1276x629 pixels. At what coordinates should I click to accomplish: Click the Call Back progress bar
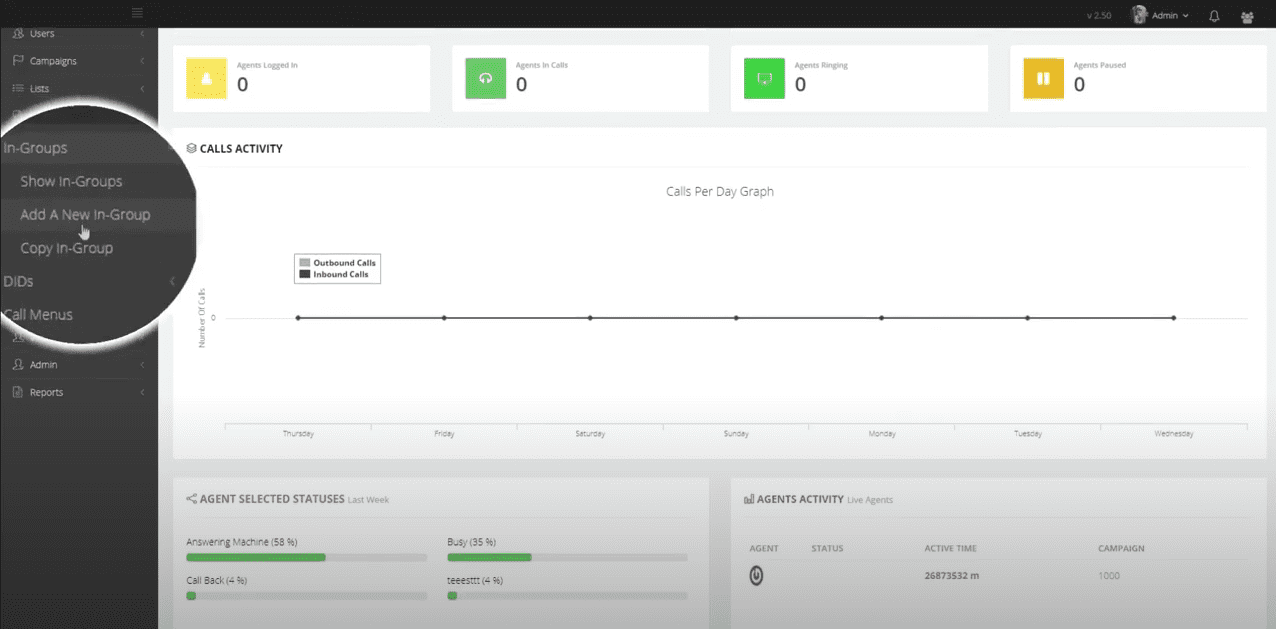306,596
